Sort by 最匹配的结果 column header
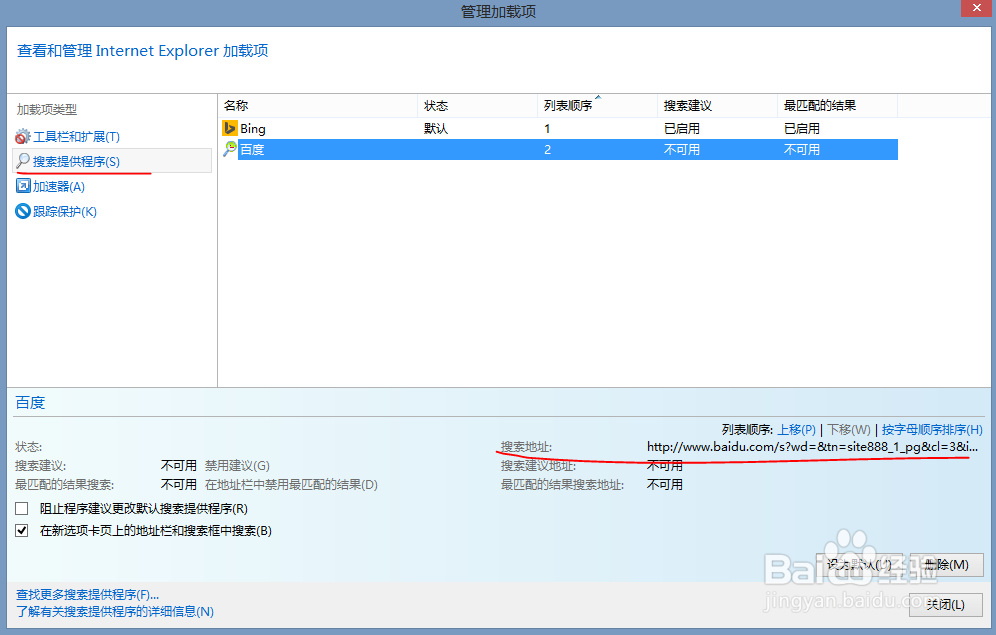 (837, 105)
